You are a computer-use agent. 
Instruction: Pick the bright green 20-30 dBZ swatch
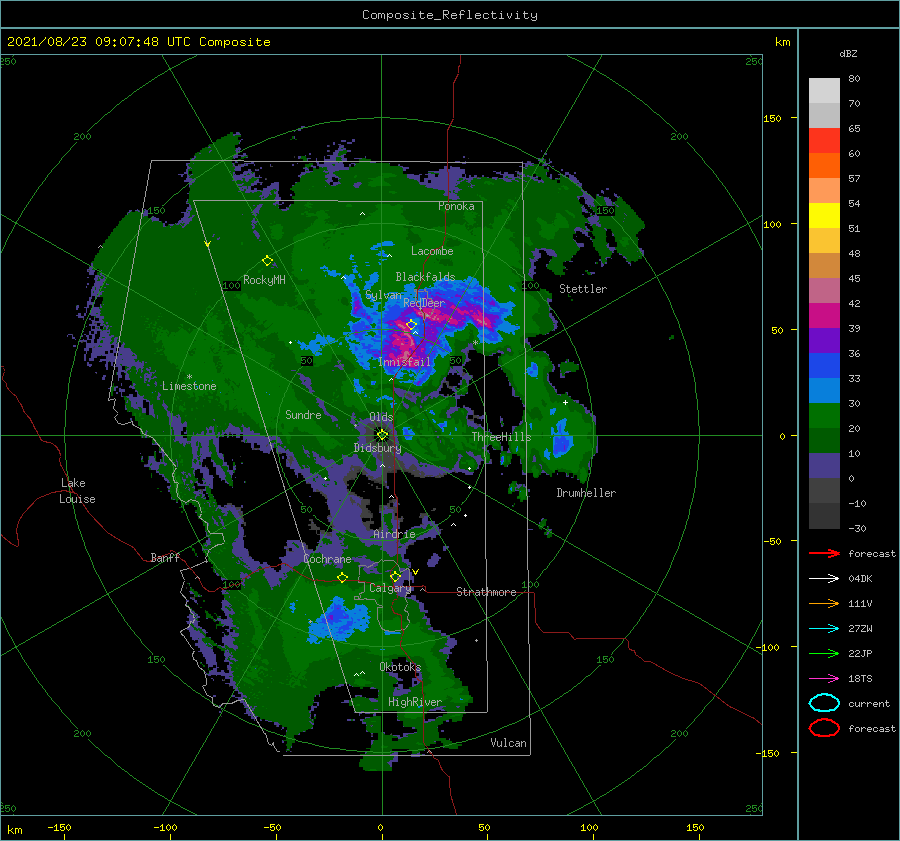point(824,415)
